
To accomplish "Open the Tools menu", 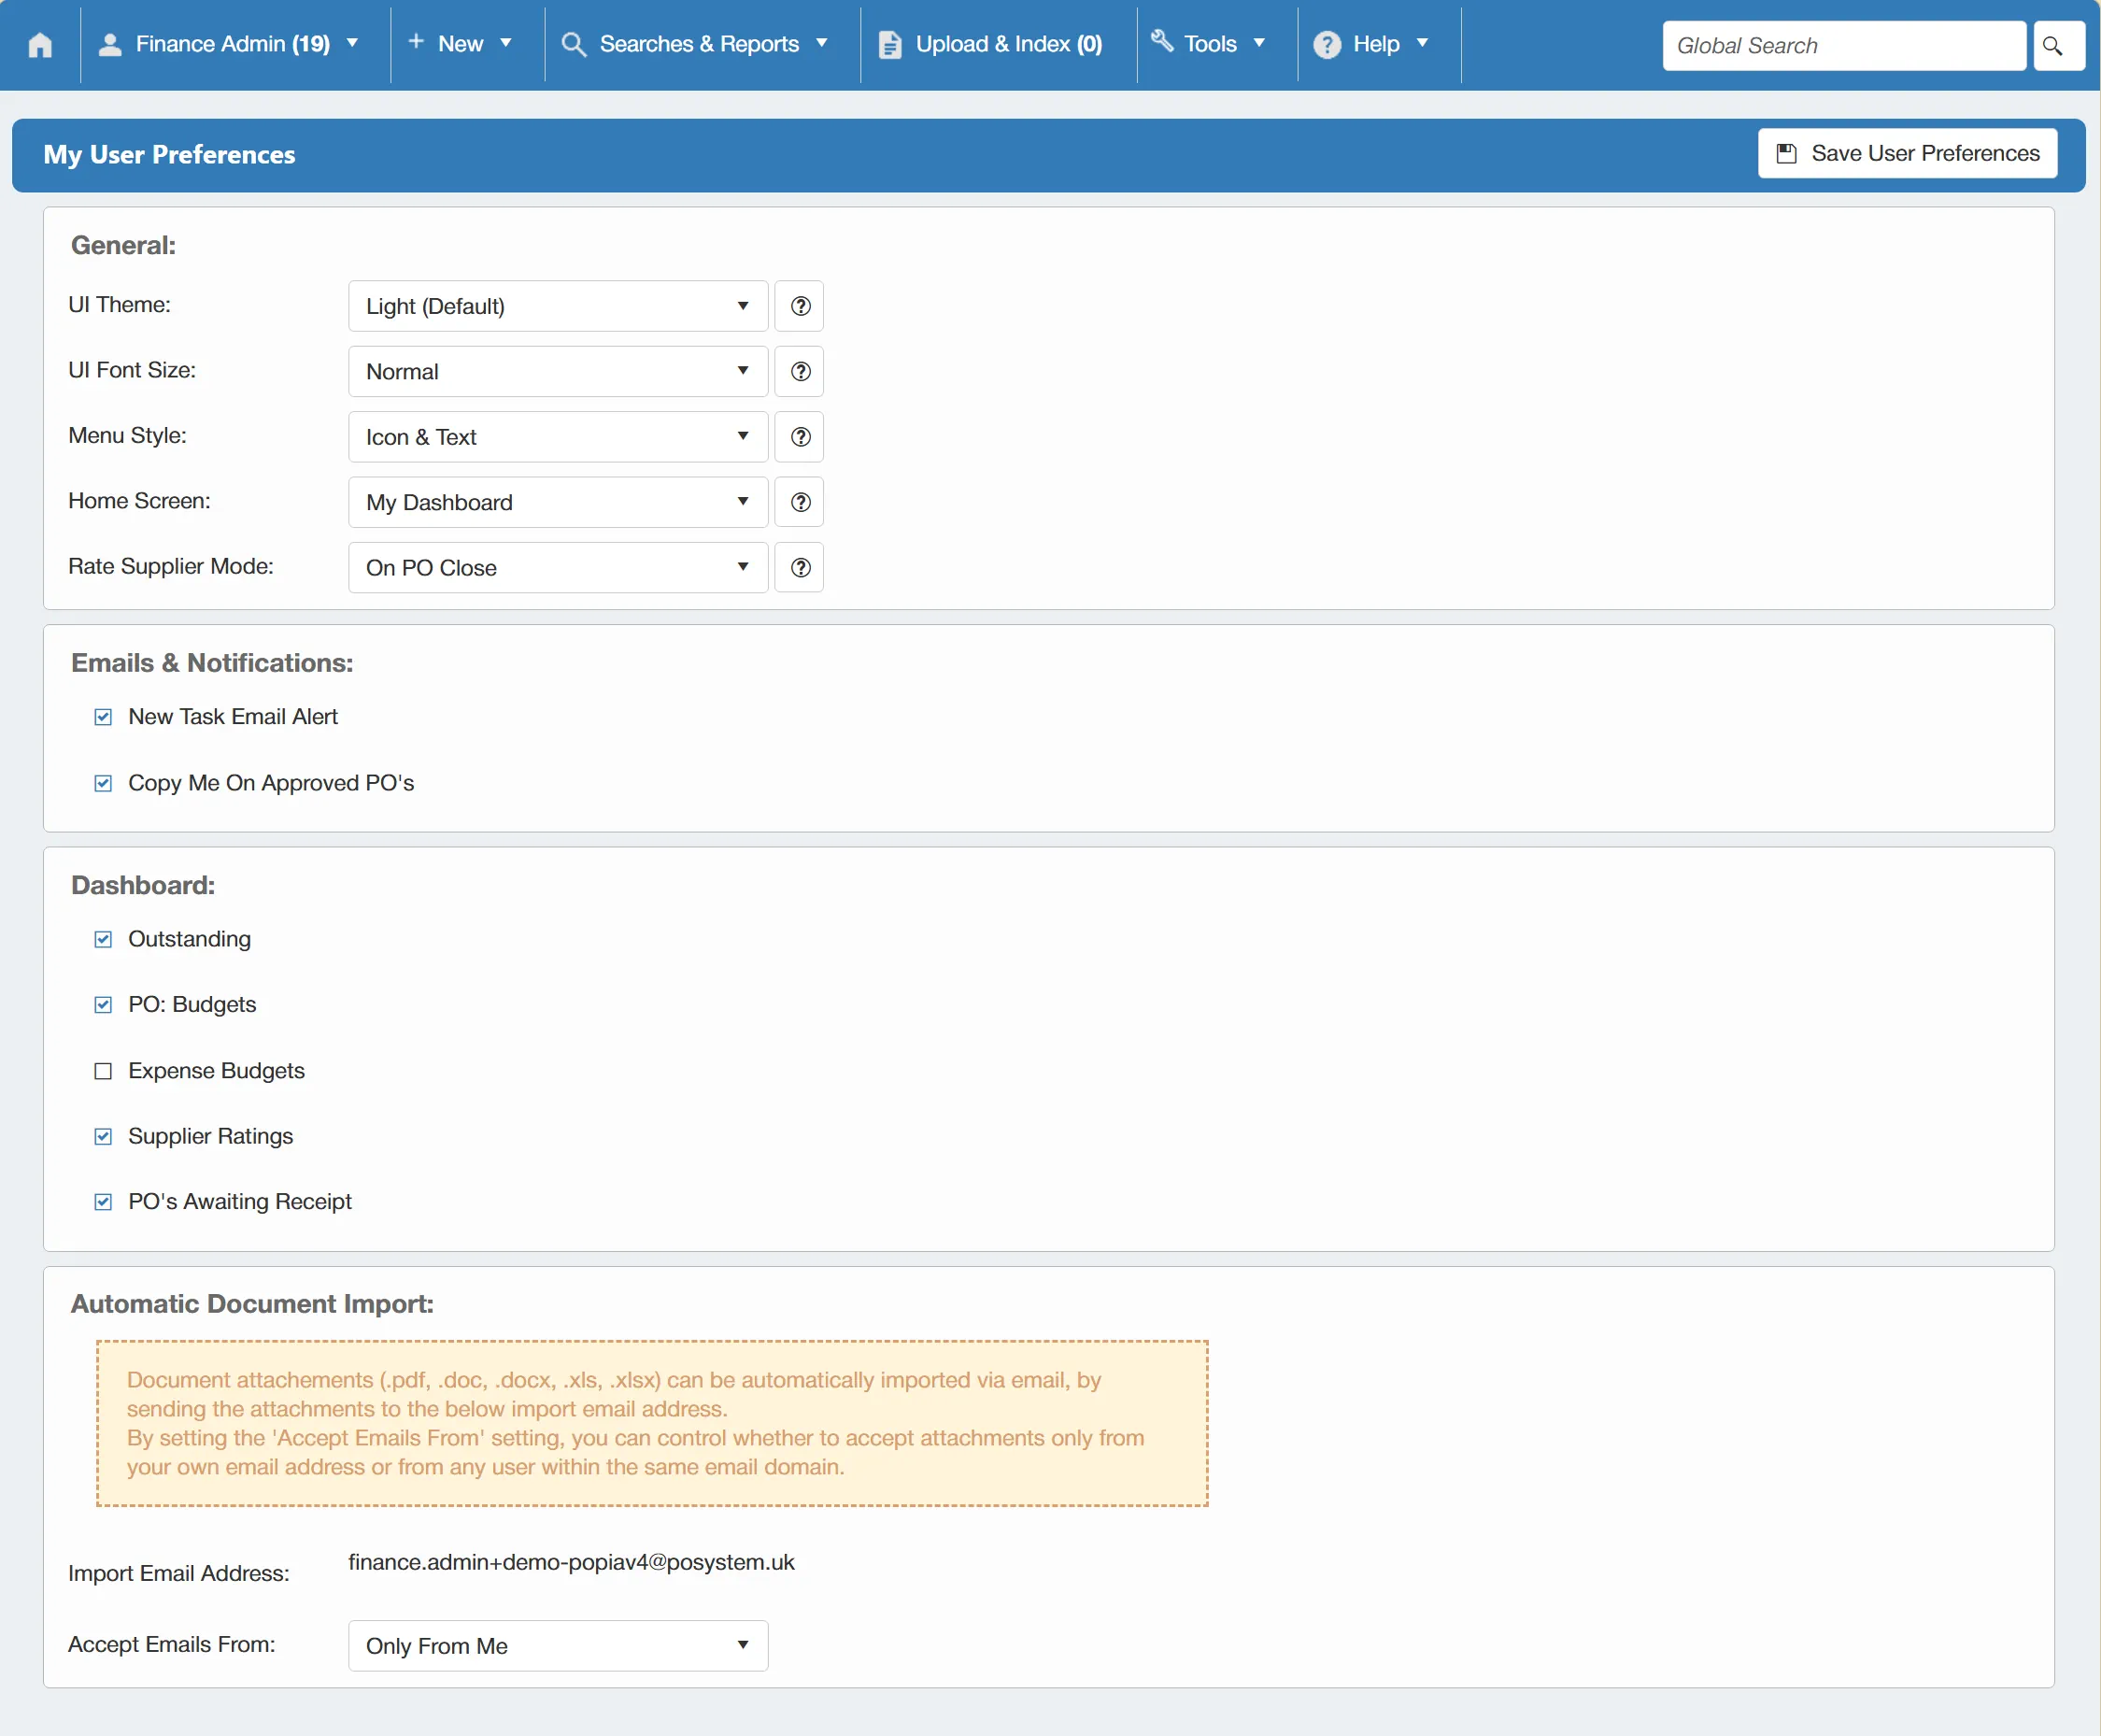I will click(x=1208, y=44).
